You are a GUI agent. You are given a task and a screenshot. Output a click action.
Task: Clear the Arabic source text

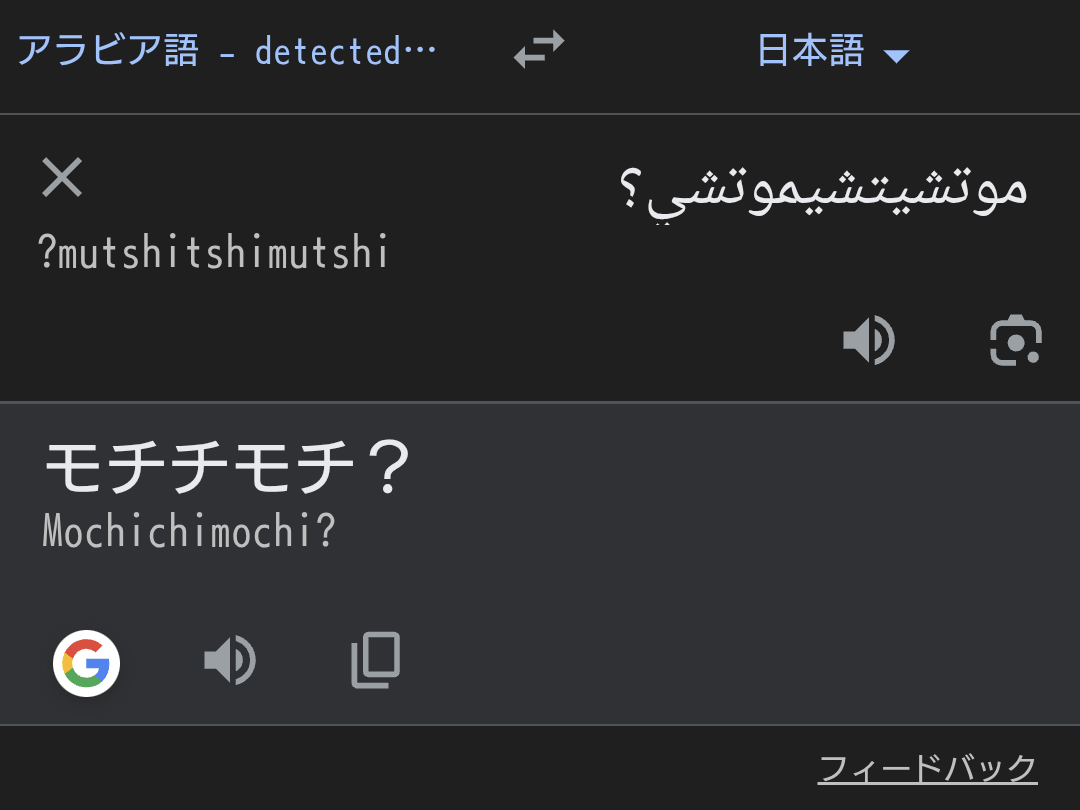click(x=62, y=178)
